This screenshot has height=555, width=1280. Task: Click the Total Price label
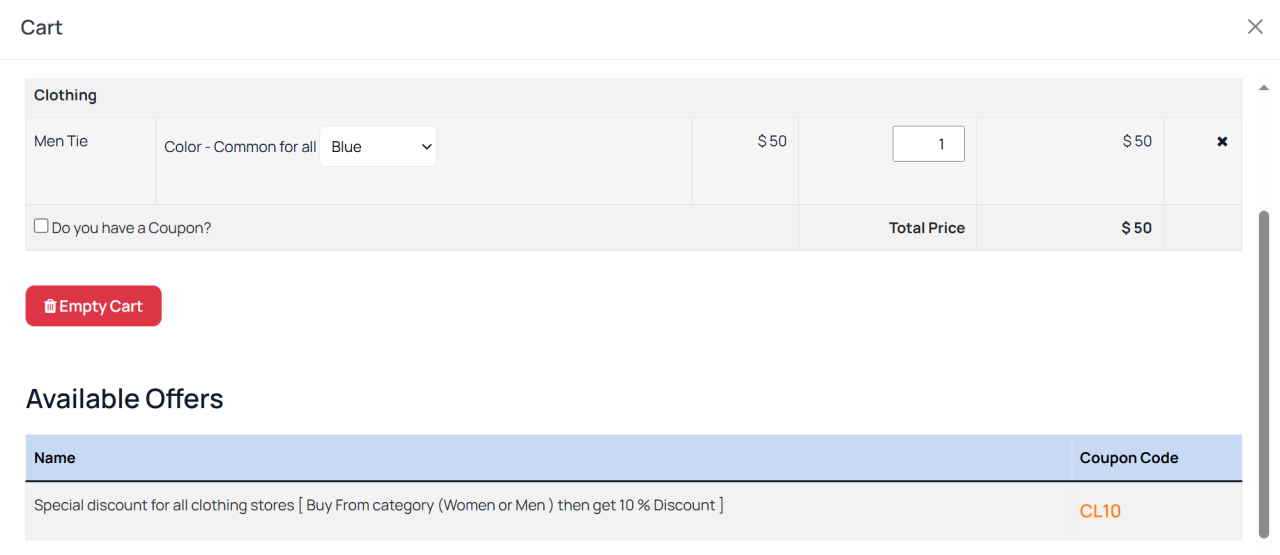(927, 228)
